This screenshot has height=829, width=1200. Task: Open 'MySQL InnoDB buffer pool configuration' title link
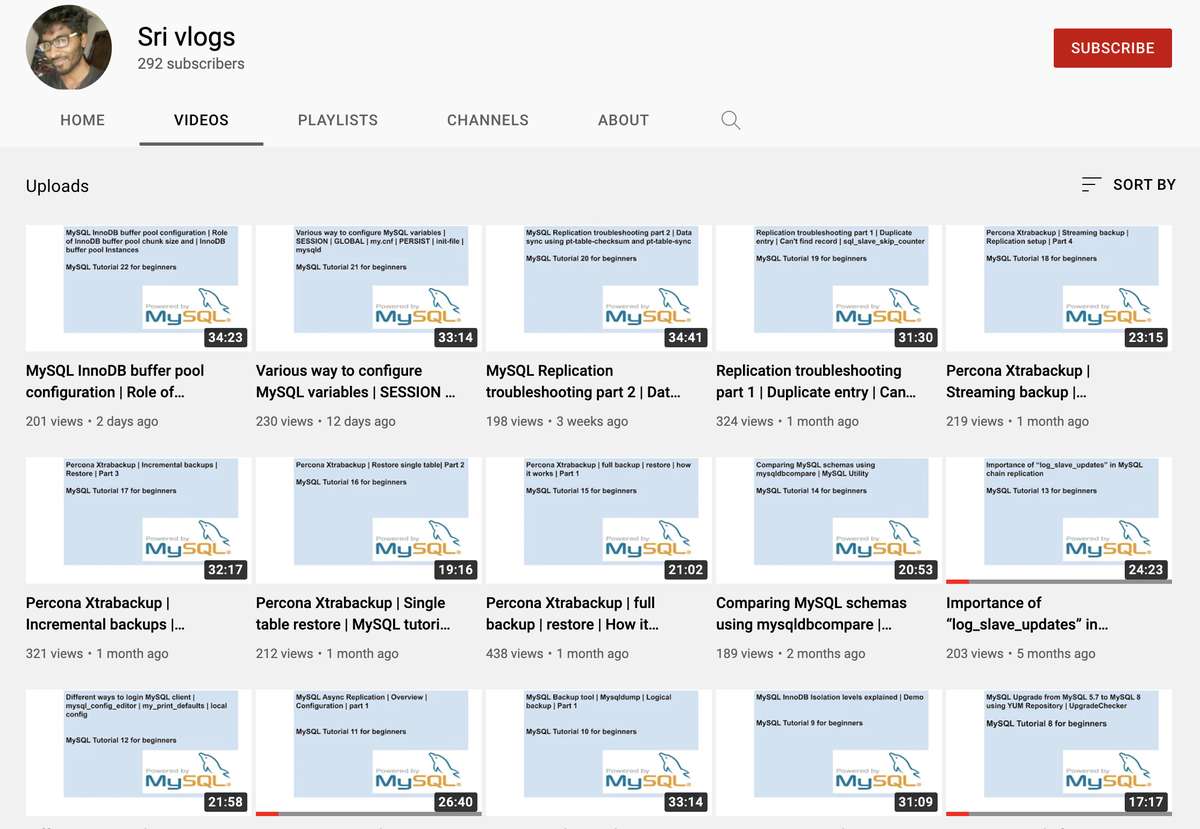point(115,381)
